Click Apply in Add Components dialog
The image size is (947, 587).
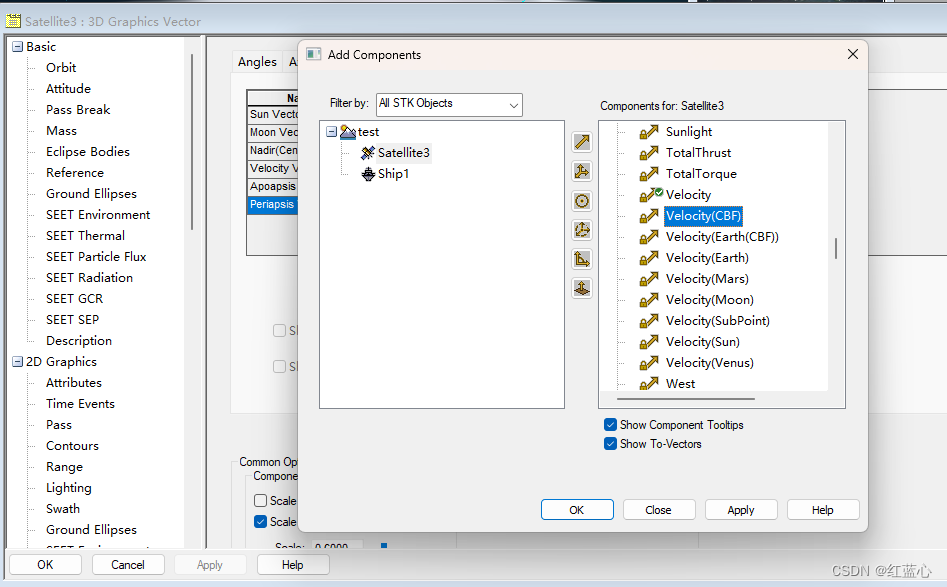click(x=741, y=510)
